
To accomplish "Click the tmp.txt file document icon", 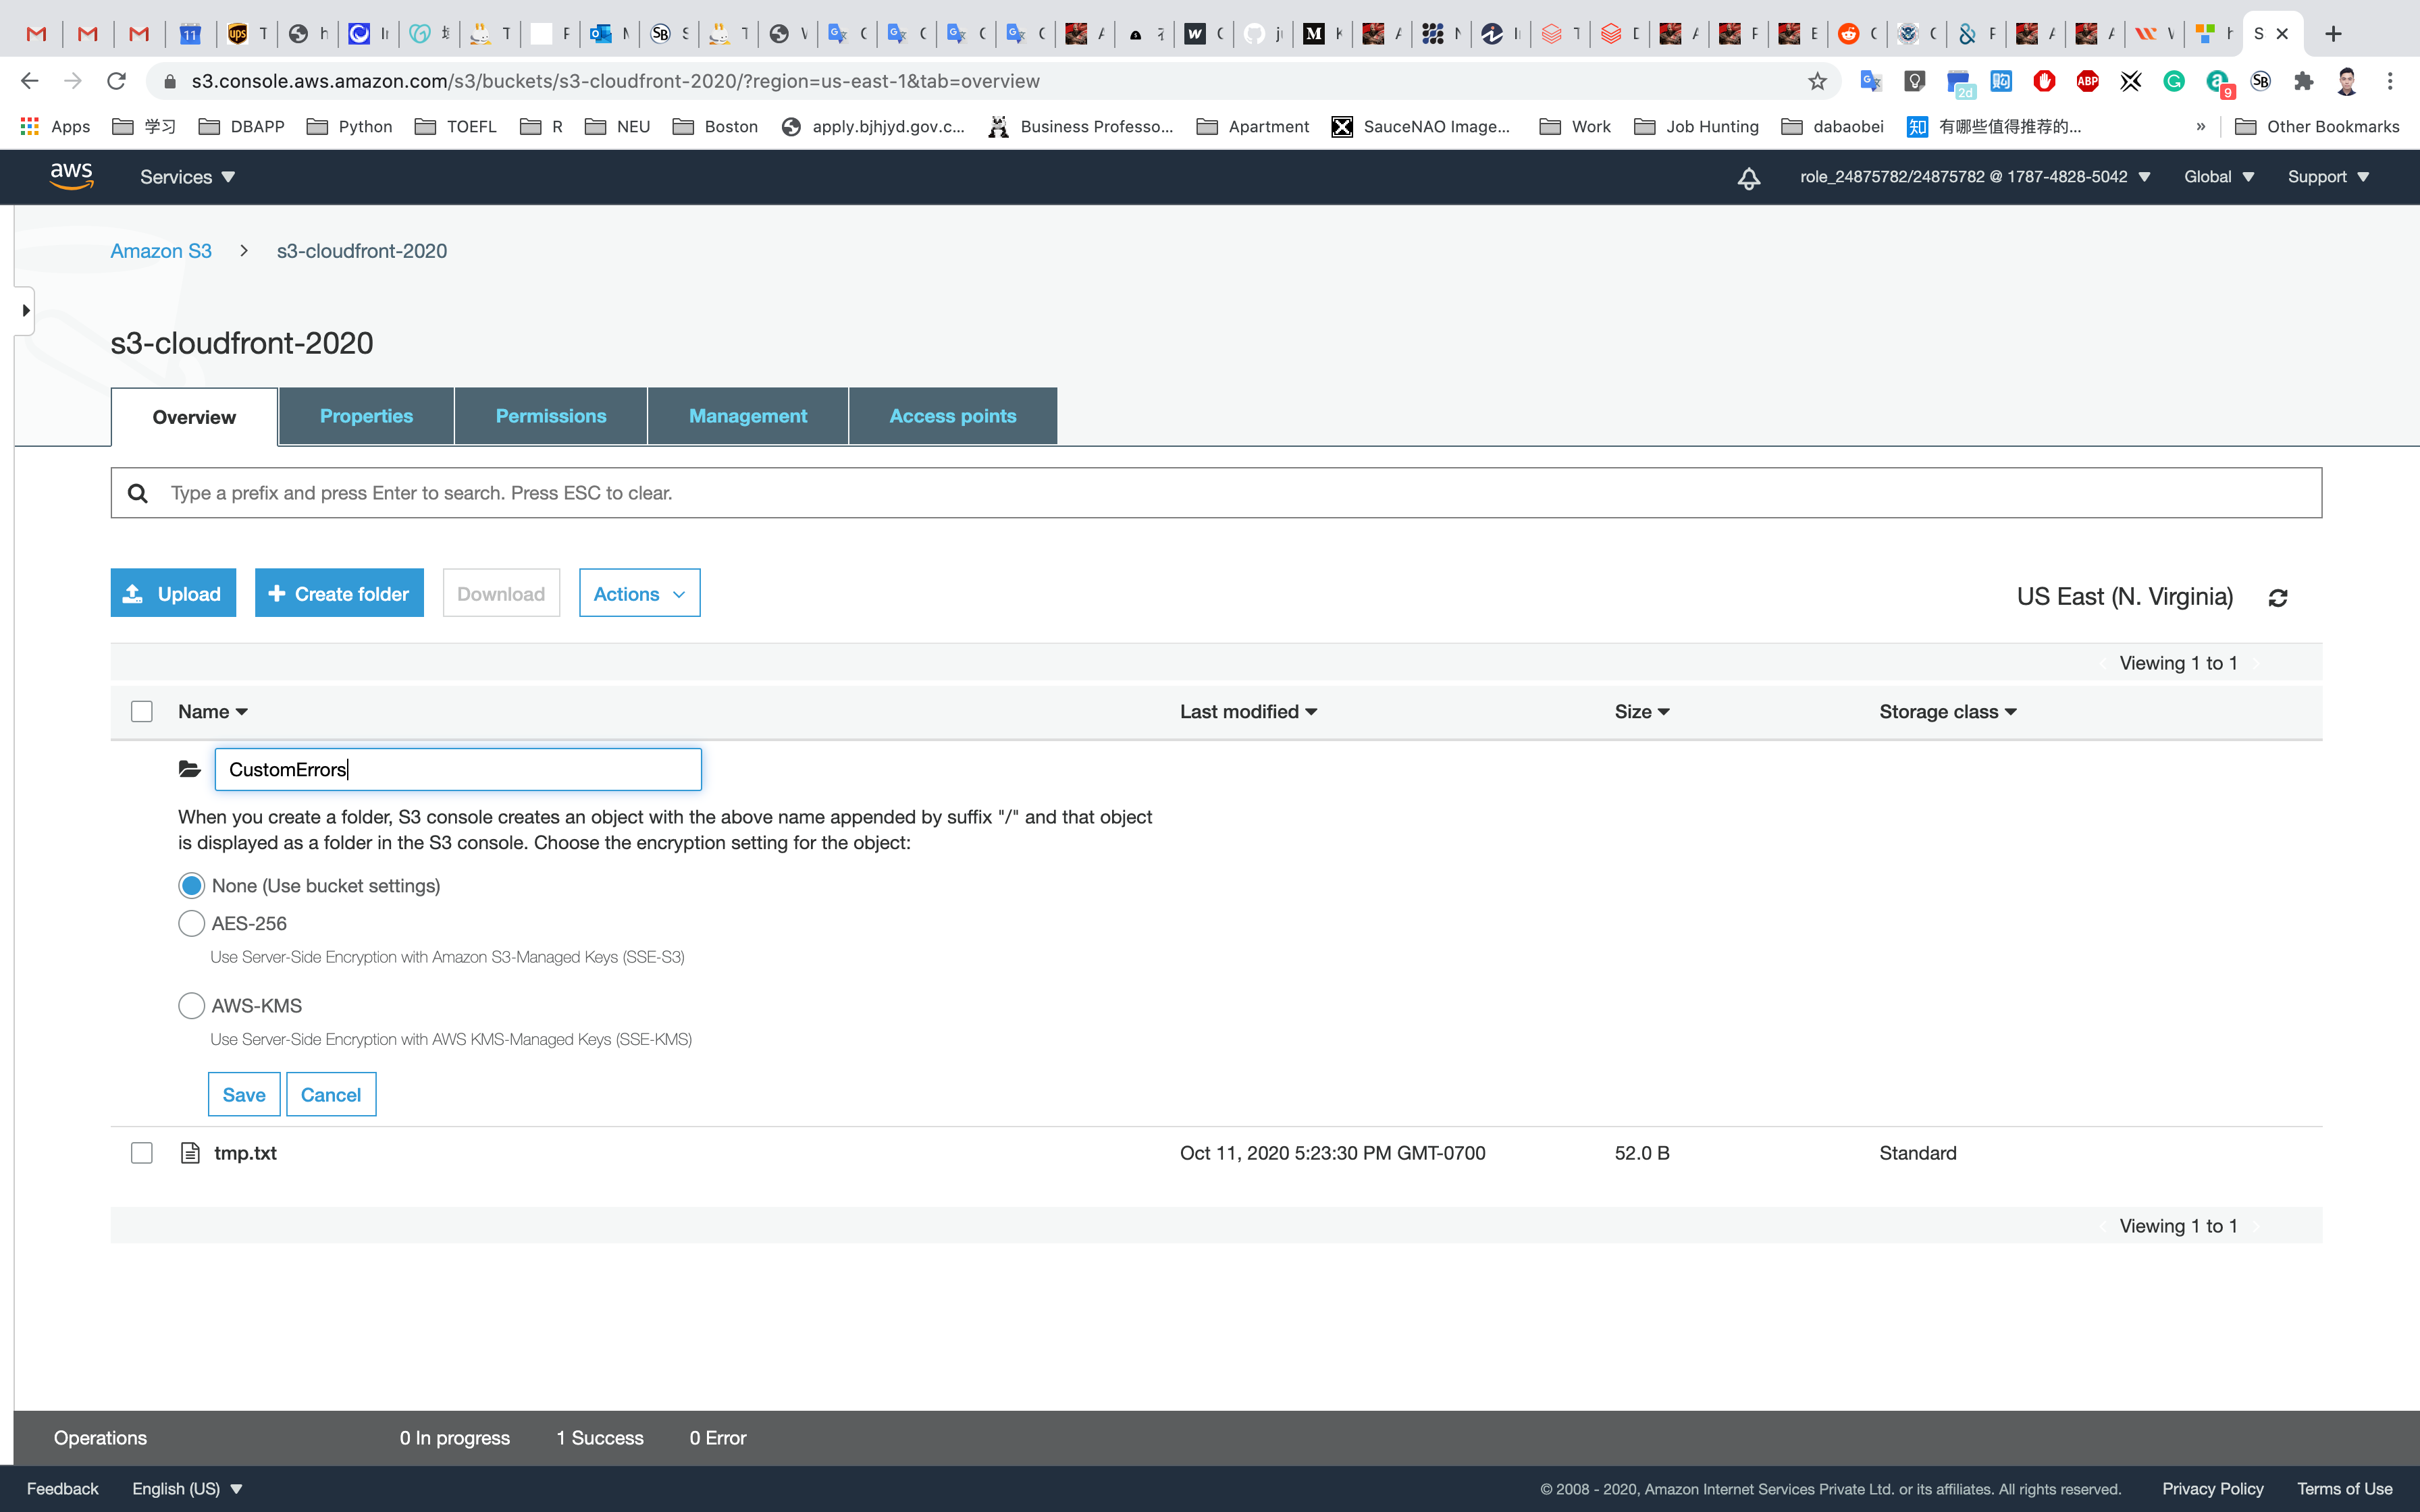I will pos(190,1153).
